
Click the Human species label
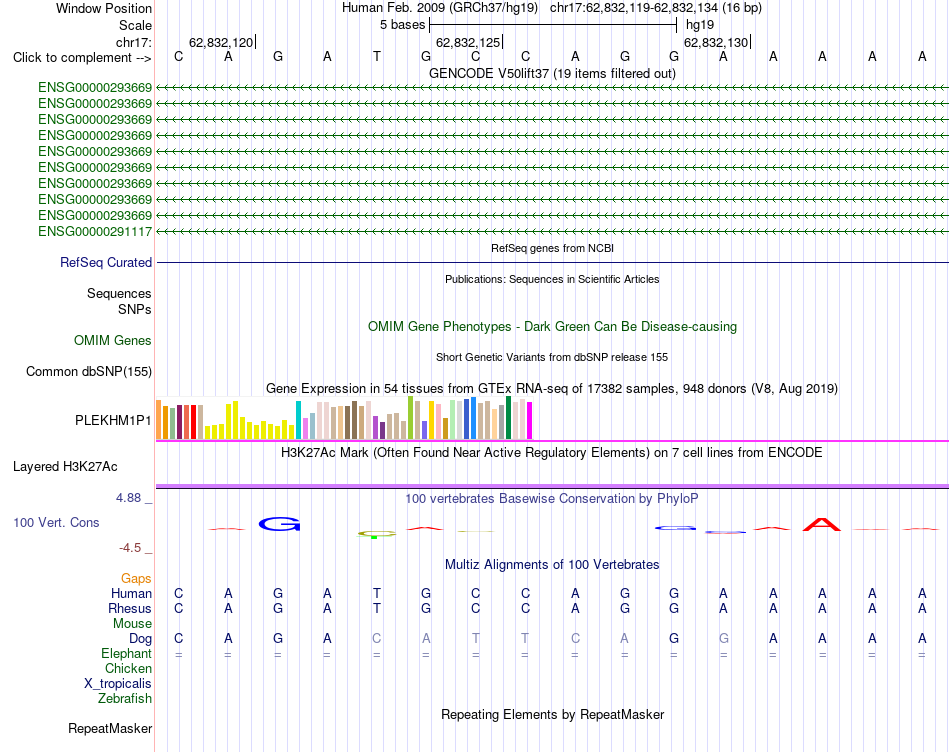[x=131, y=593]
